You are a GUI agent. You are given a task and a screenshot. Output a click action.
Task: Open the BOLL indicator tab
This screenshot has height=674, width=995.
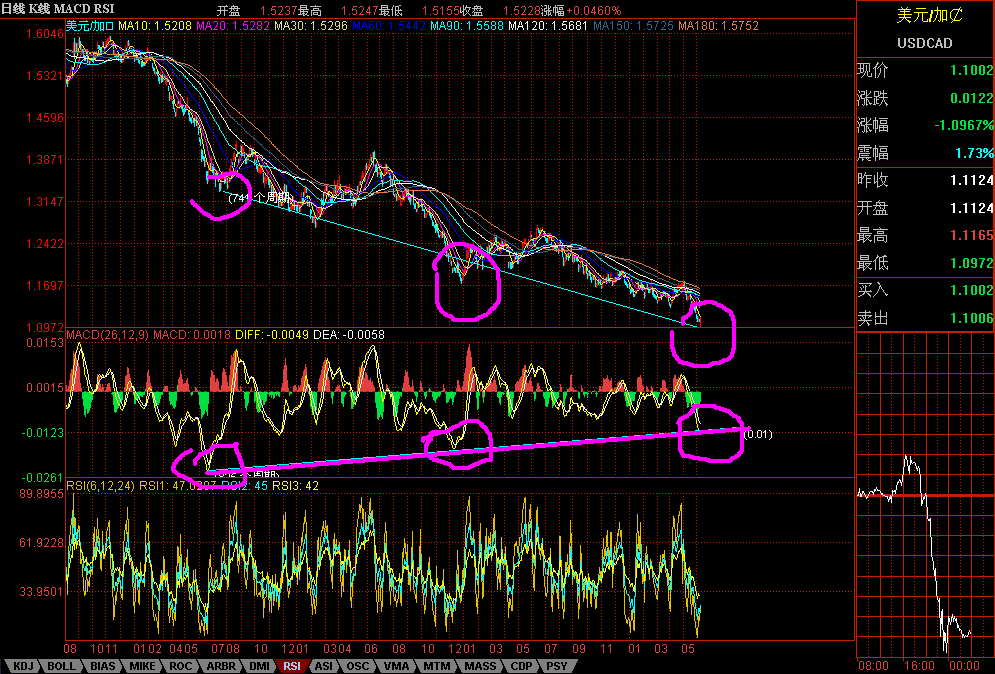tap(60, 665)
